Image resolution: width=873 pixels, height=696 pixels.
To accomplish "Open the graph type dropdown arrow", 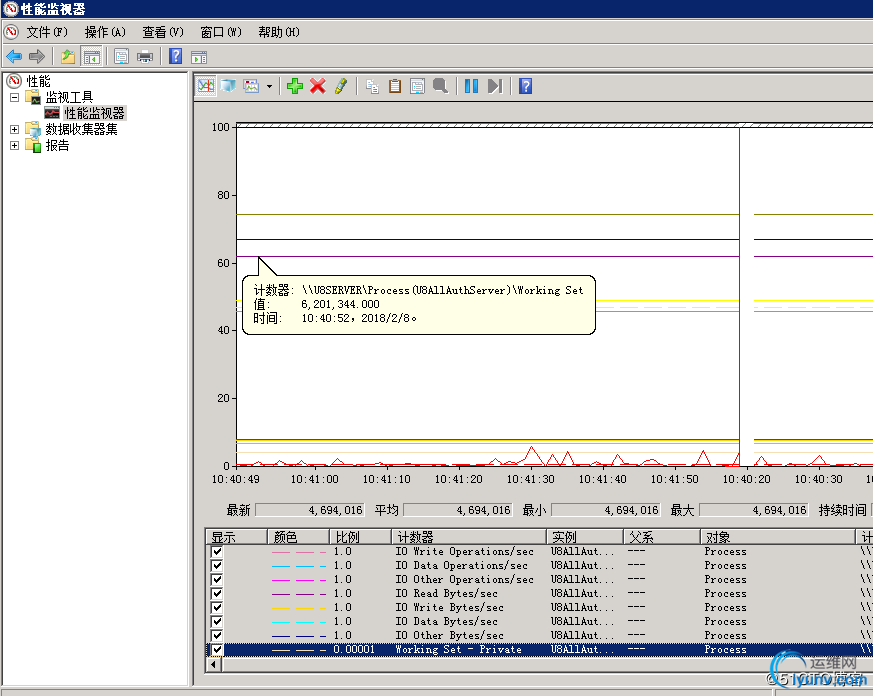I will [x=269, y=87].
